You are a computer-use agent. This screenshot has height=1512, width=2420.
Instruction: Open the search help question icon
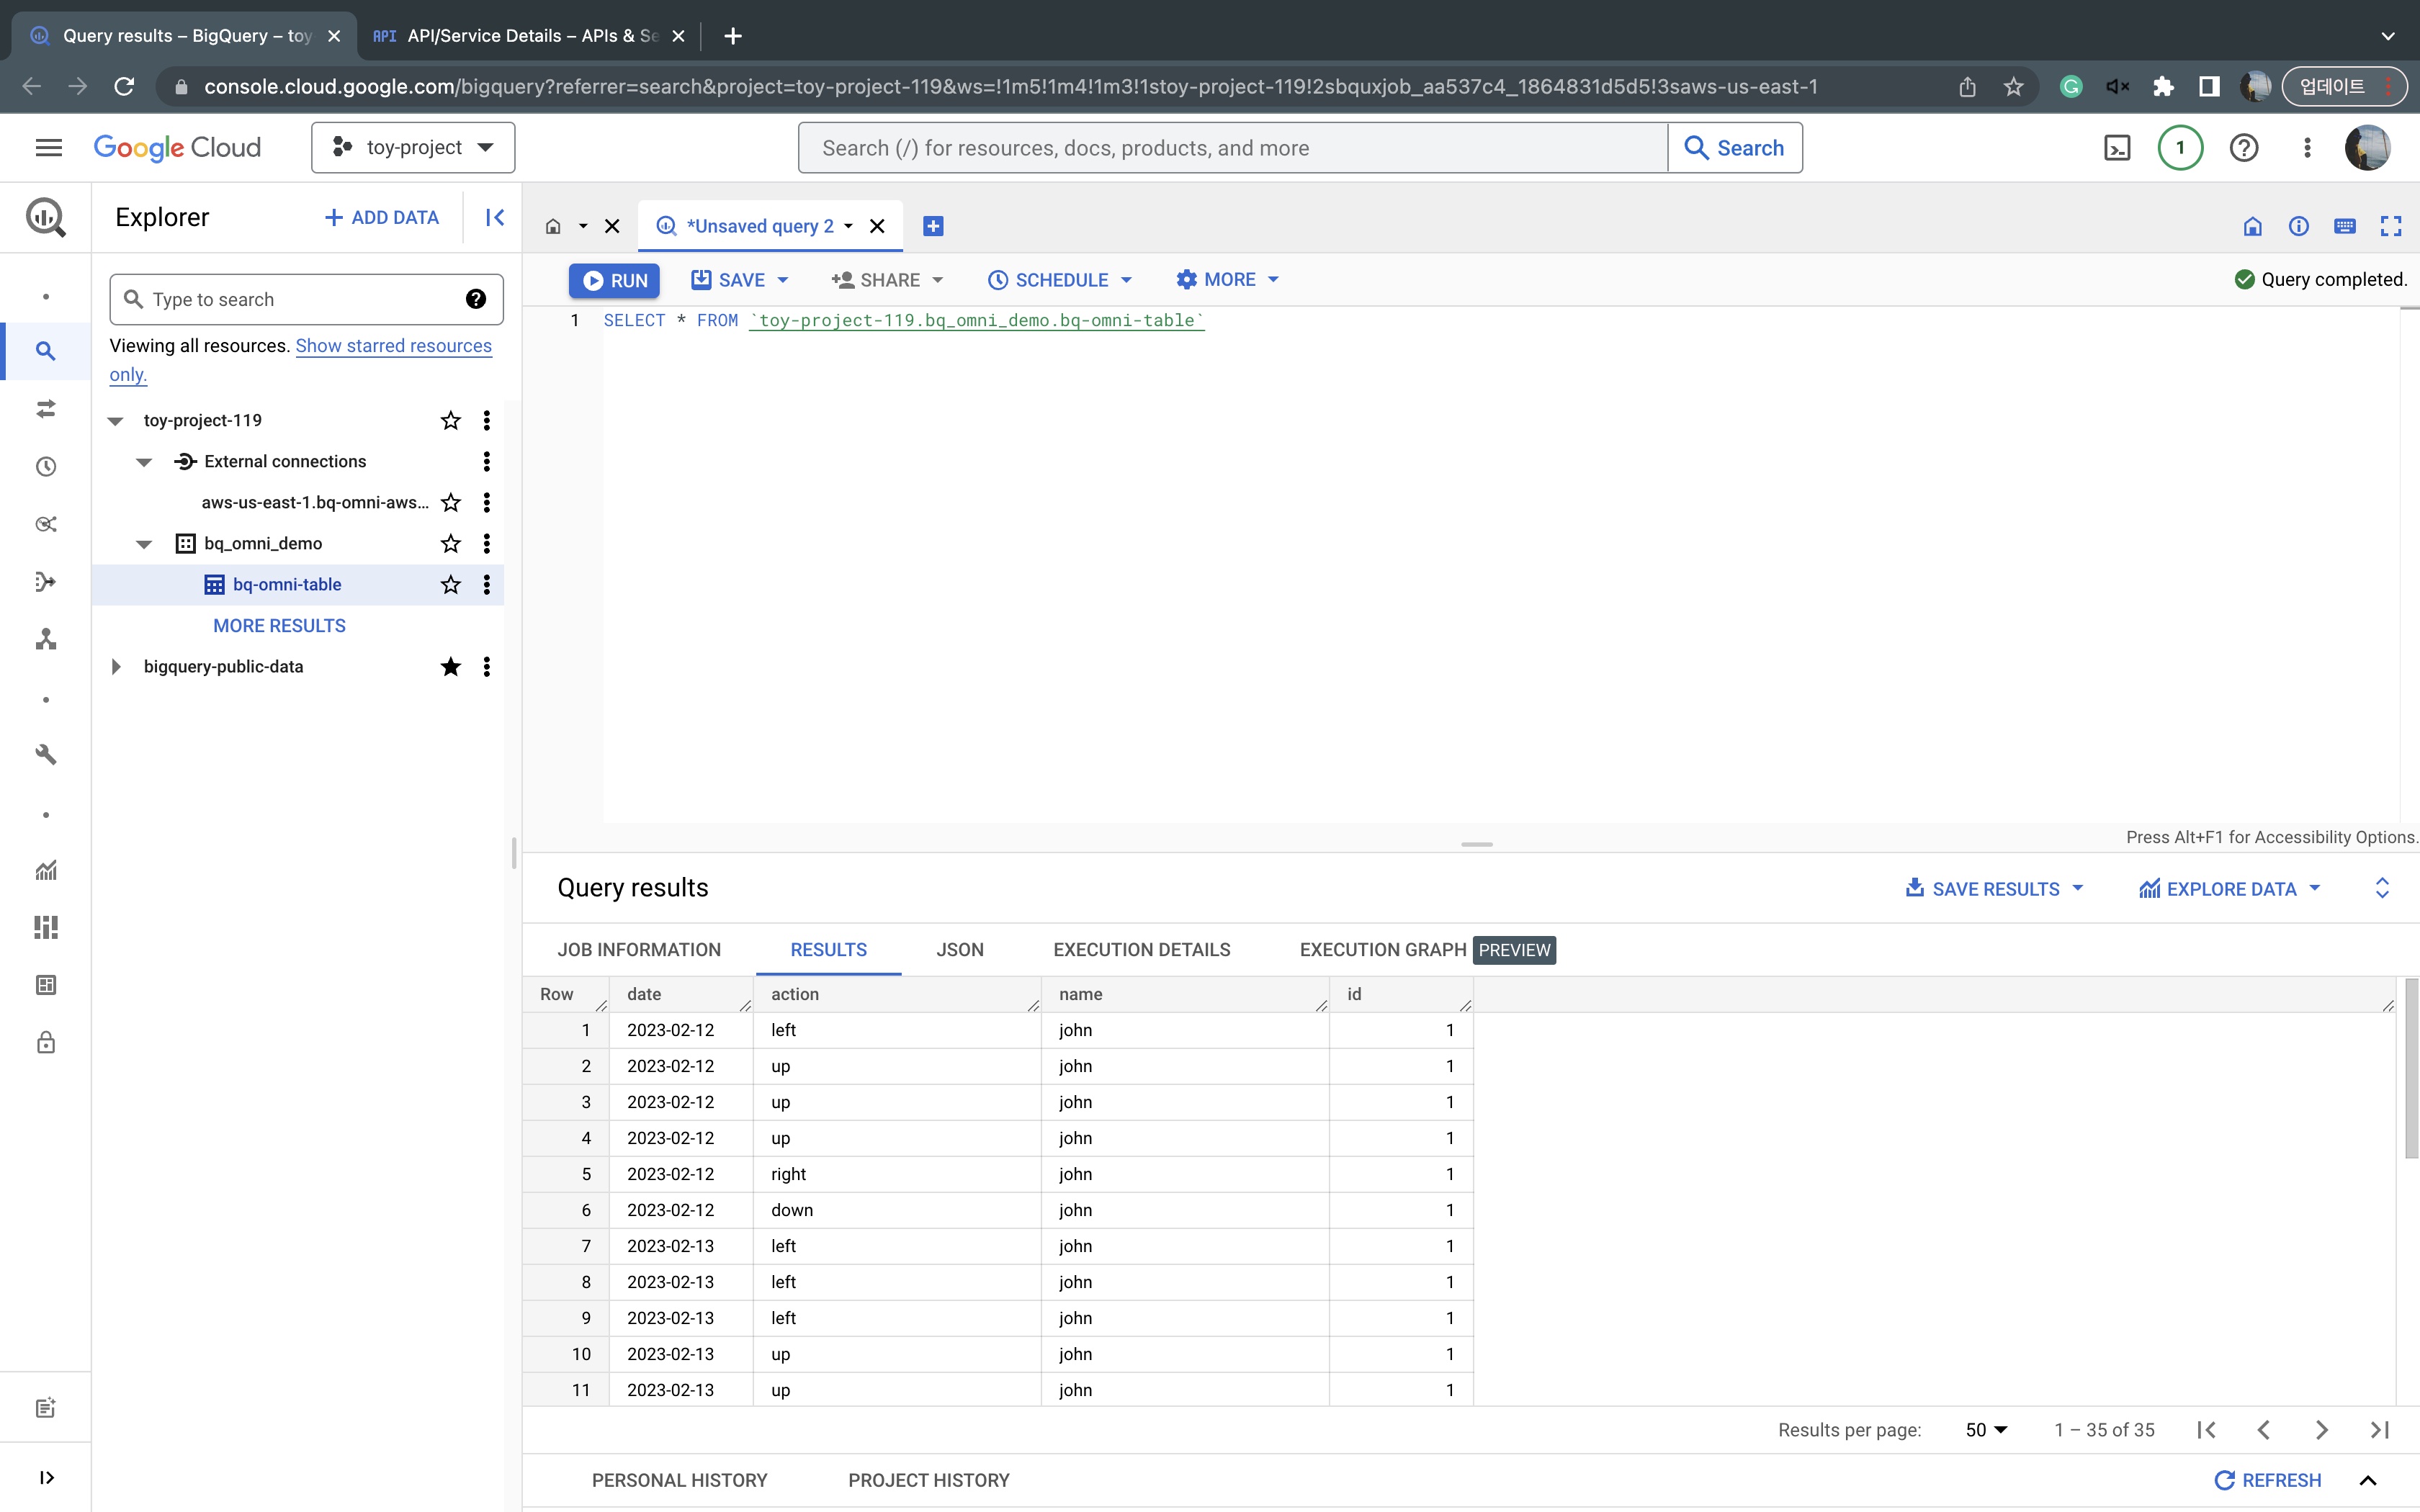tap(476, 299)
